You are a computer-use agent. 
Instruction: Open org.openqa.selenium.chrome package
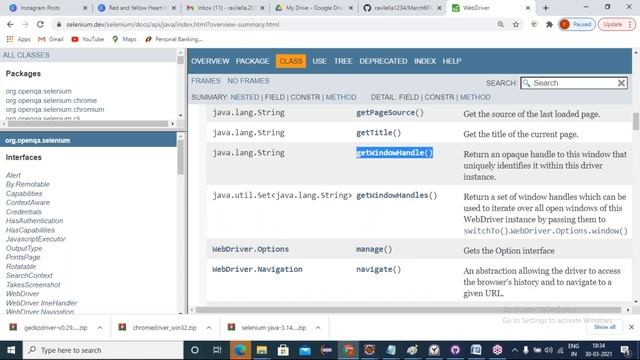click(51, 100)
